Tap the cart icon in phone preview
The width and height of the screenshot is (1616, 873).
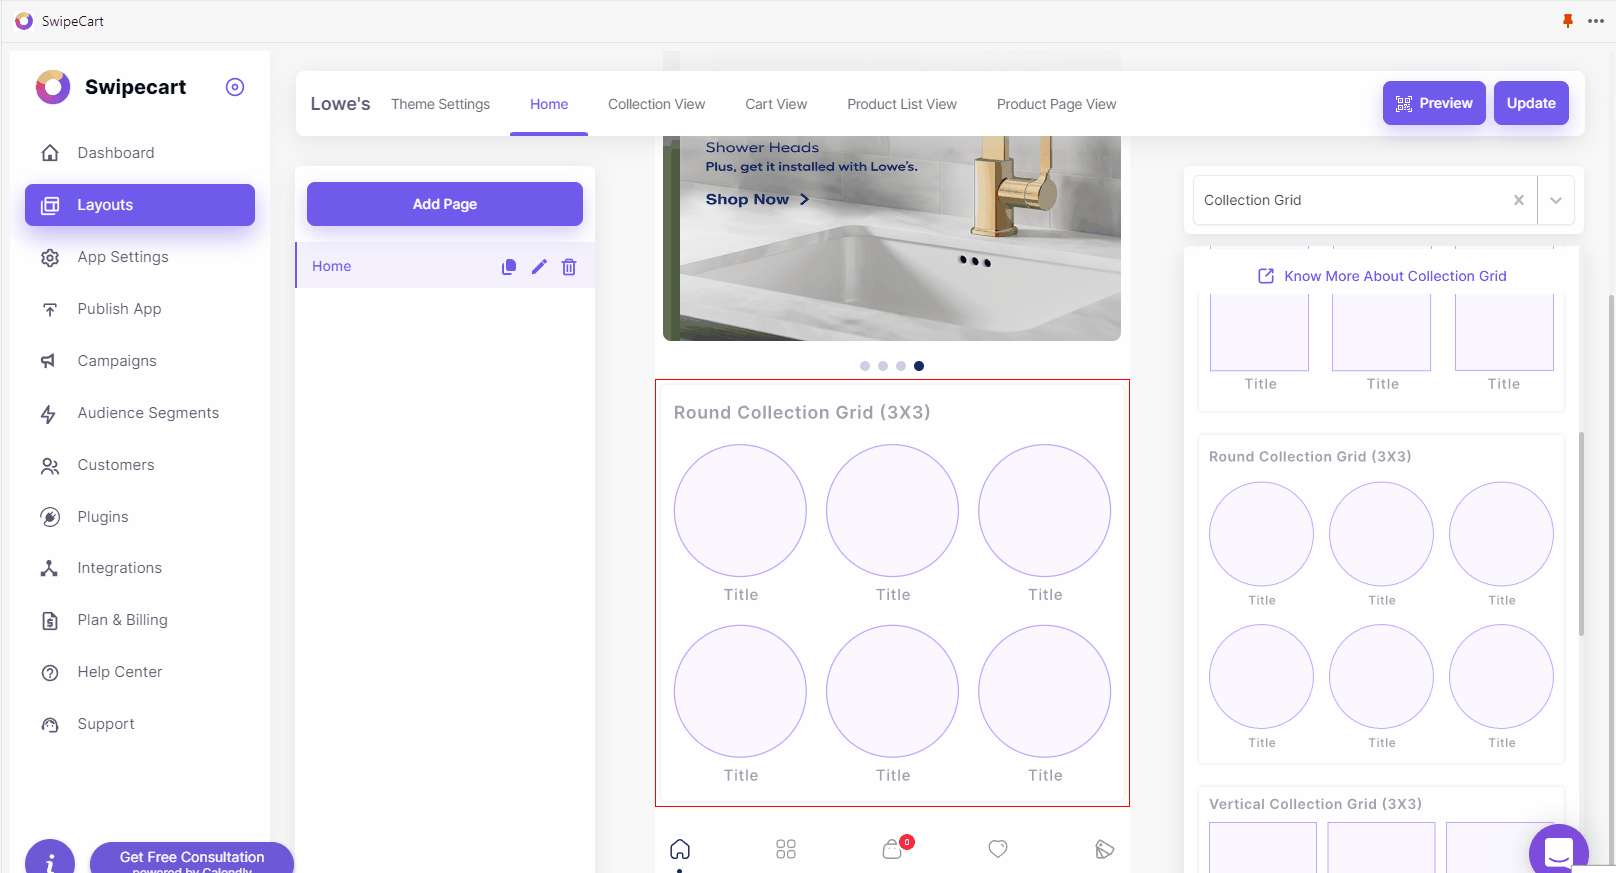point(893,849)
